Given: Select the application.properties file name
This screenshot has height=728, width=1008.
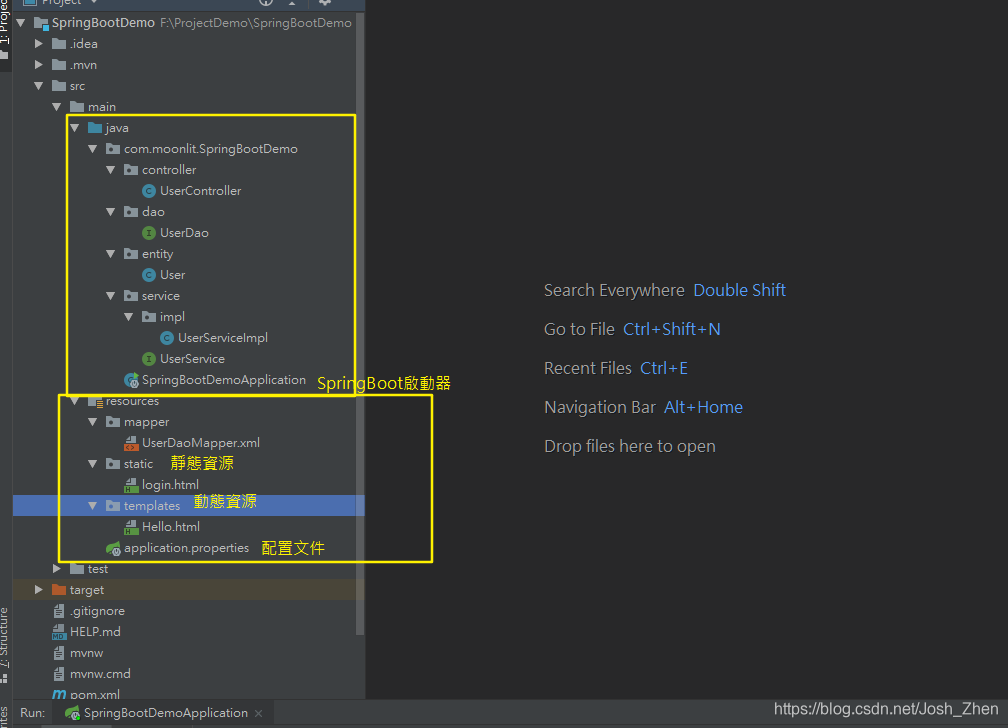Looking at the screenshot, I should (x=186, y=548).
